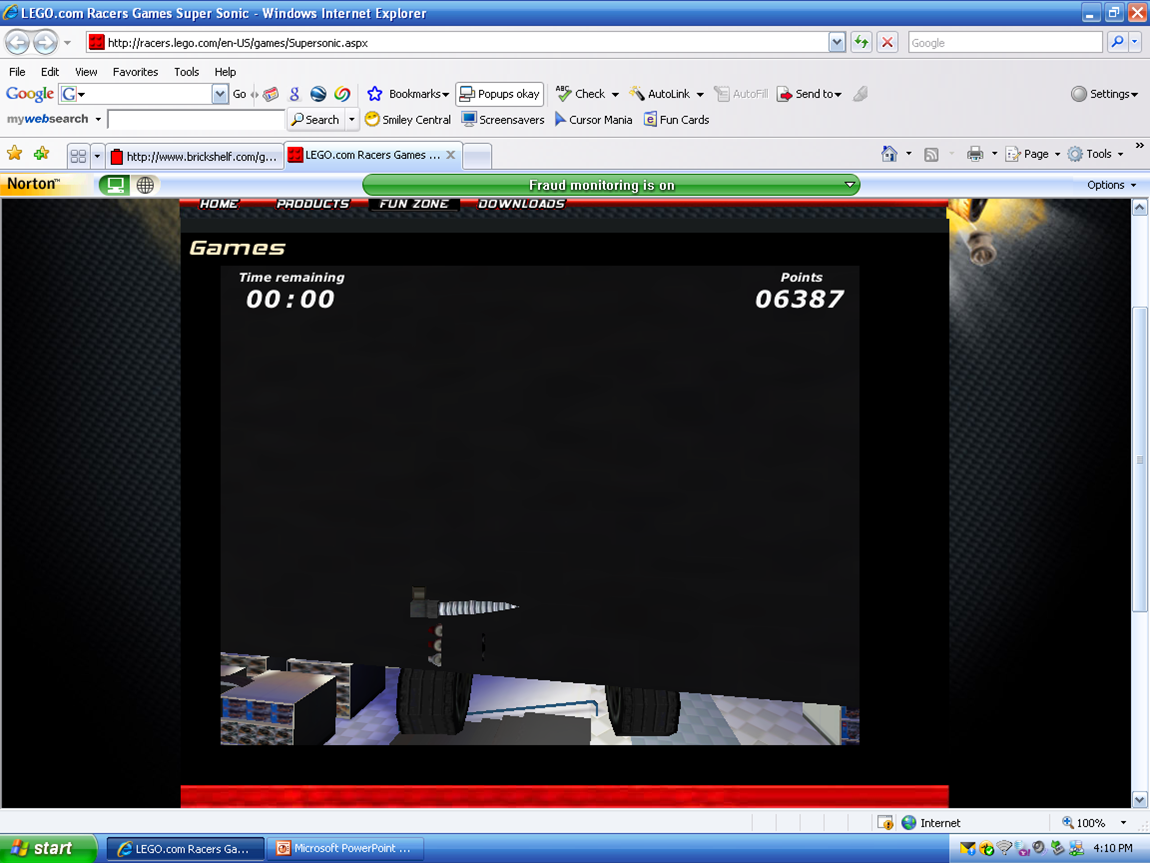Click the FUN ZONE navigation link
This screenshot has width=1150, height=863.
pyautogui.click(x=414, y=203)
